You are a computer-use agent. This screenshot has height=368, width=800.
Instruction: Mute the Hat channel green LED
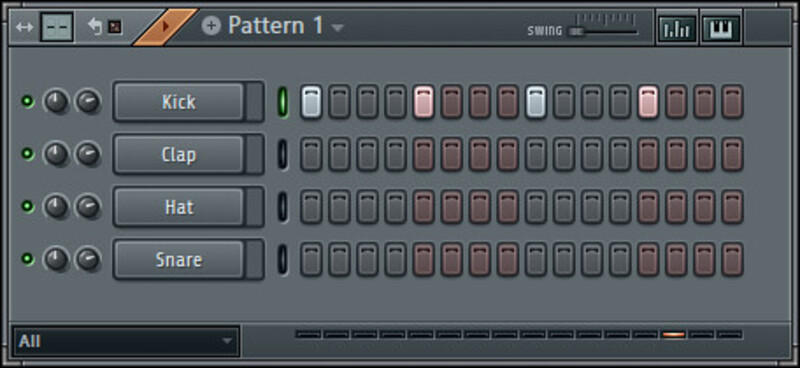pos(27,206)
